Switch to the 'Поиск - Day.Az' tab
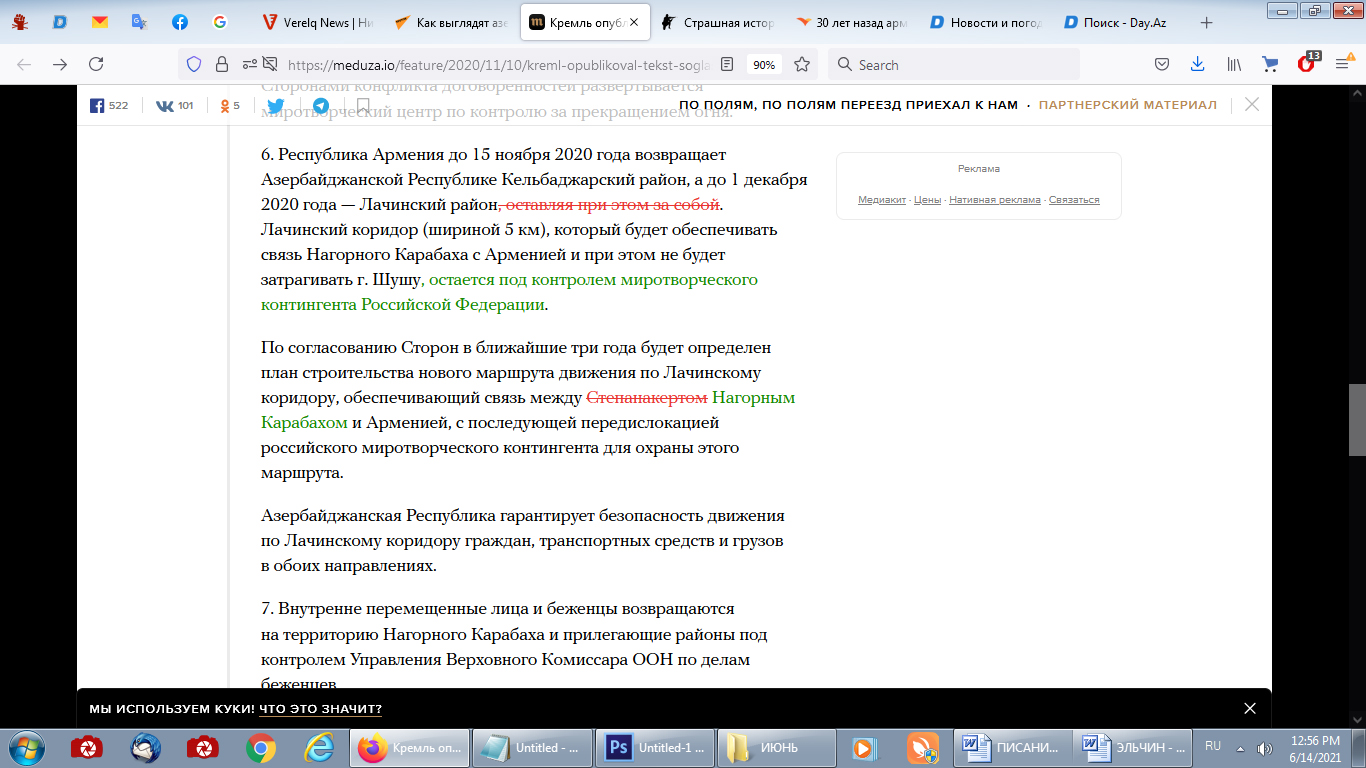This screenshot has height=768, width=1366. (x=1121, y=22)
